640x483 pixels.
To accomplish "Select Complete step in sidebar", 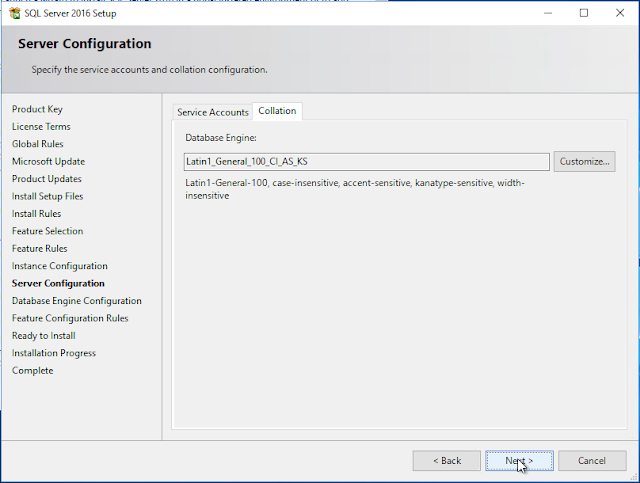I will coord(33,371).
